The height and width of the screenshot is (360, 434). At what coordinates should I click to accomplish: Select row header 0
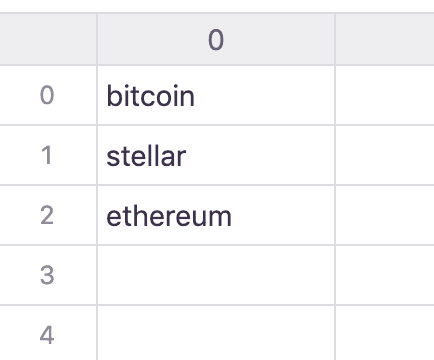(48, 95)
